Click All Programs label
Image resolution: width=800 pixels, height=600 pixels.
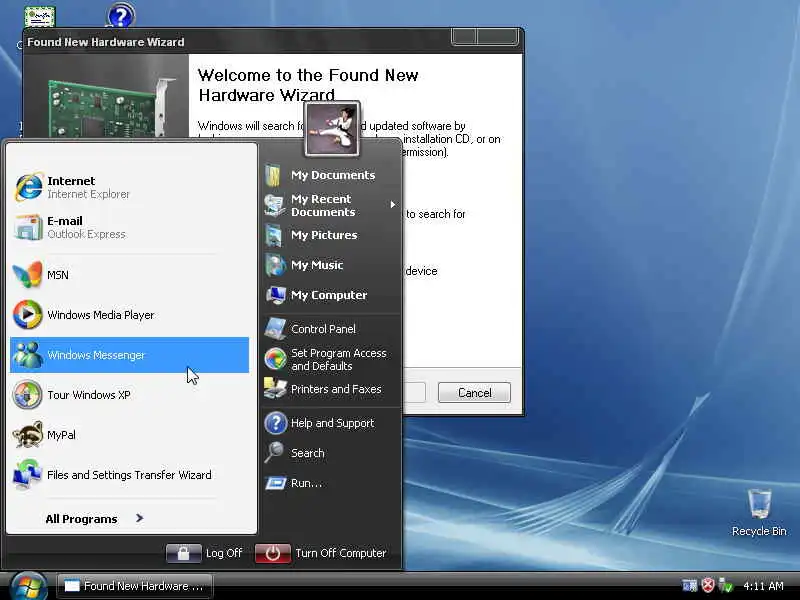[x=81, y=519]
